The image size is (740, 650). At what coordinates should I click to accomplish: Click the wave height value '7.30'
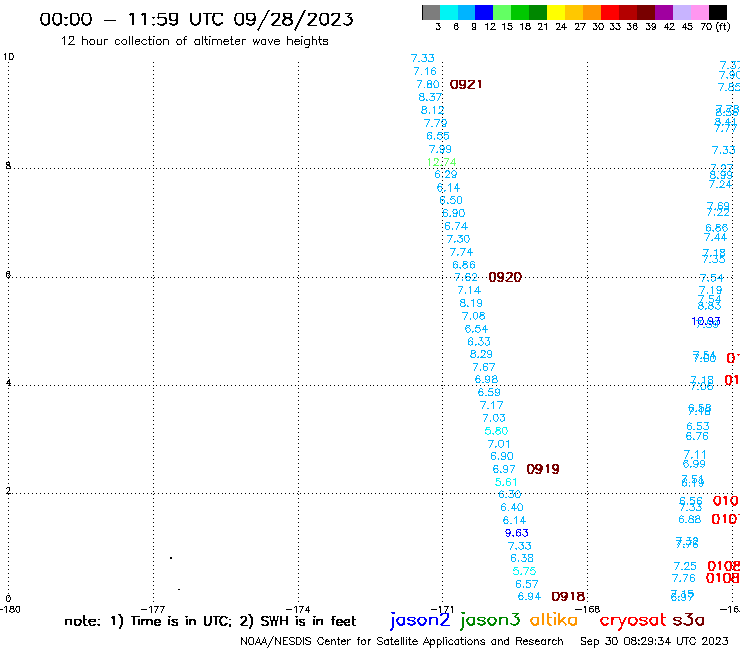(x=458, y=239)
